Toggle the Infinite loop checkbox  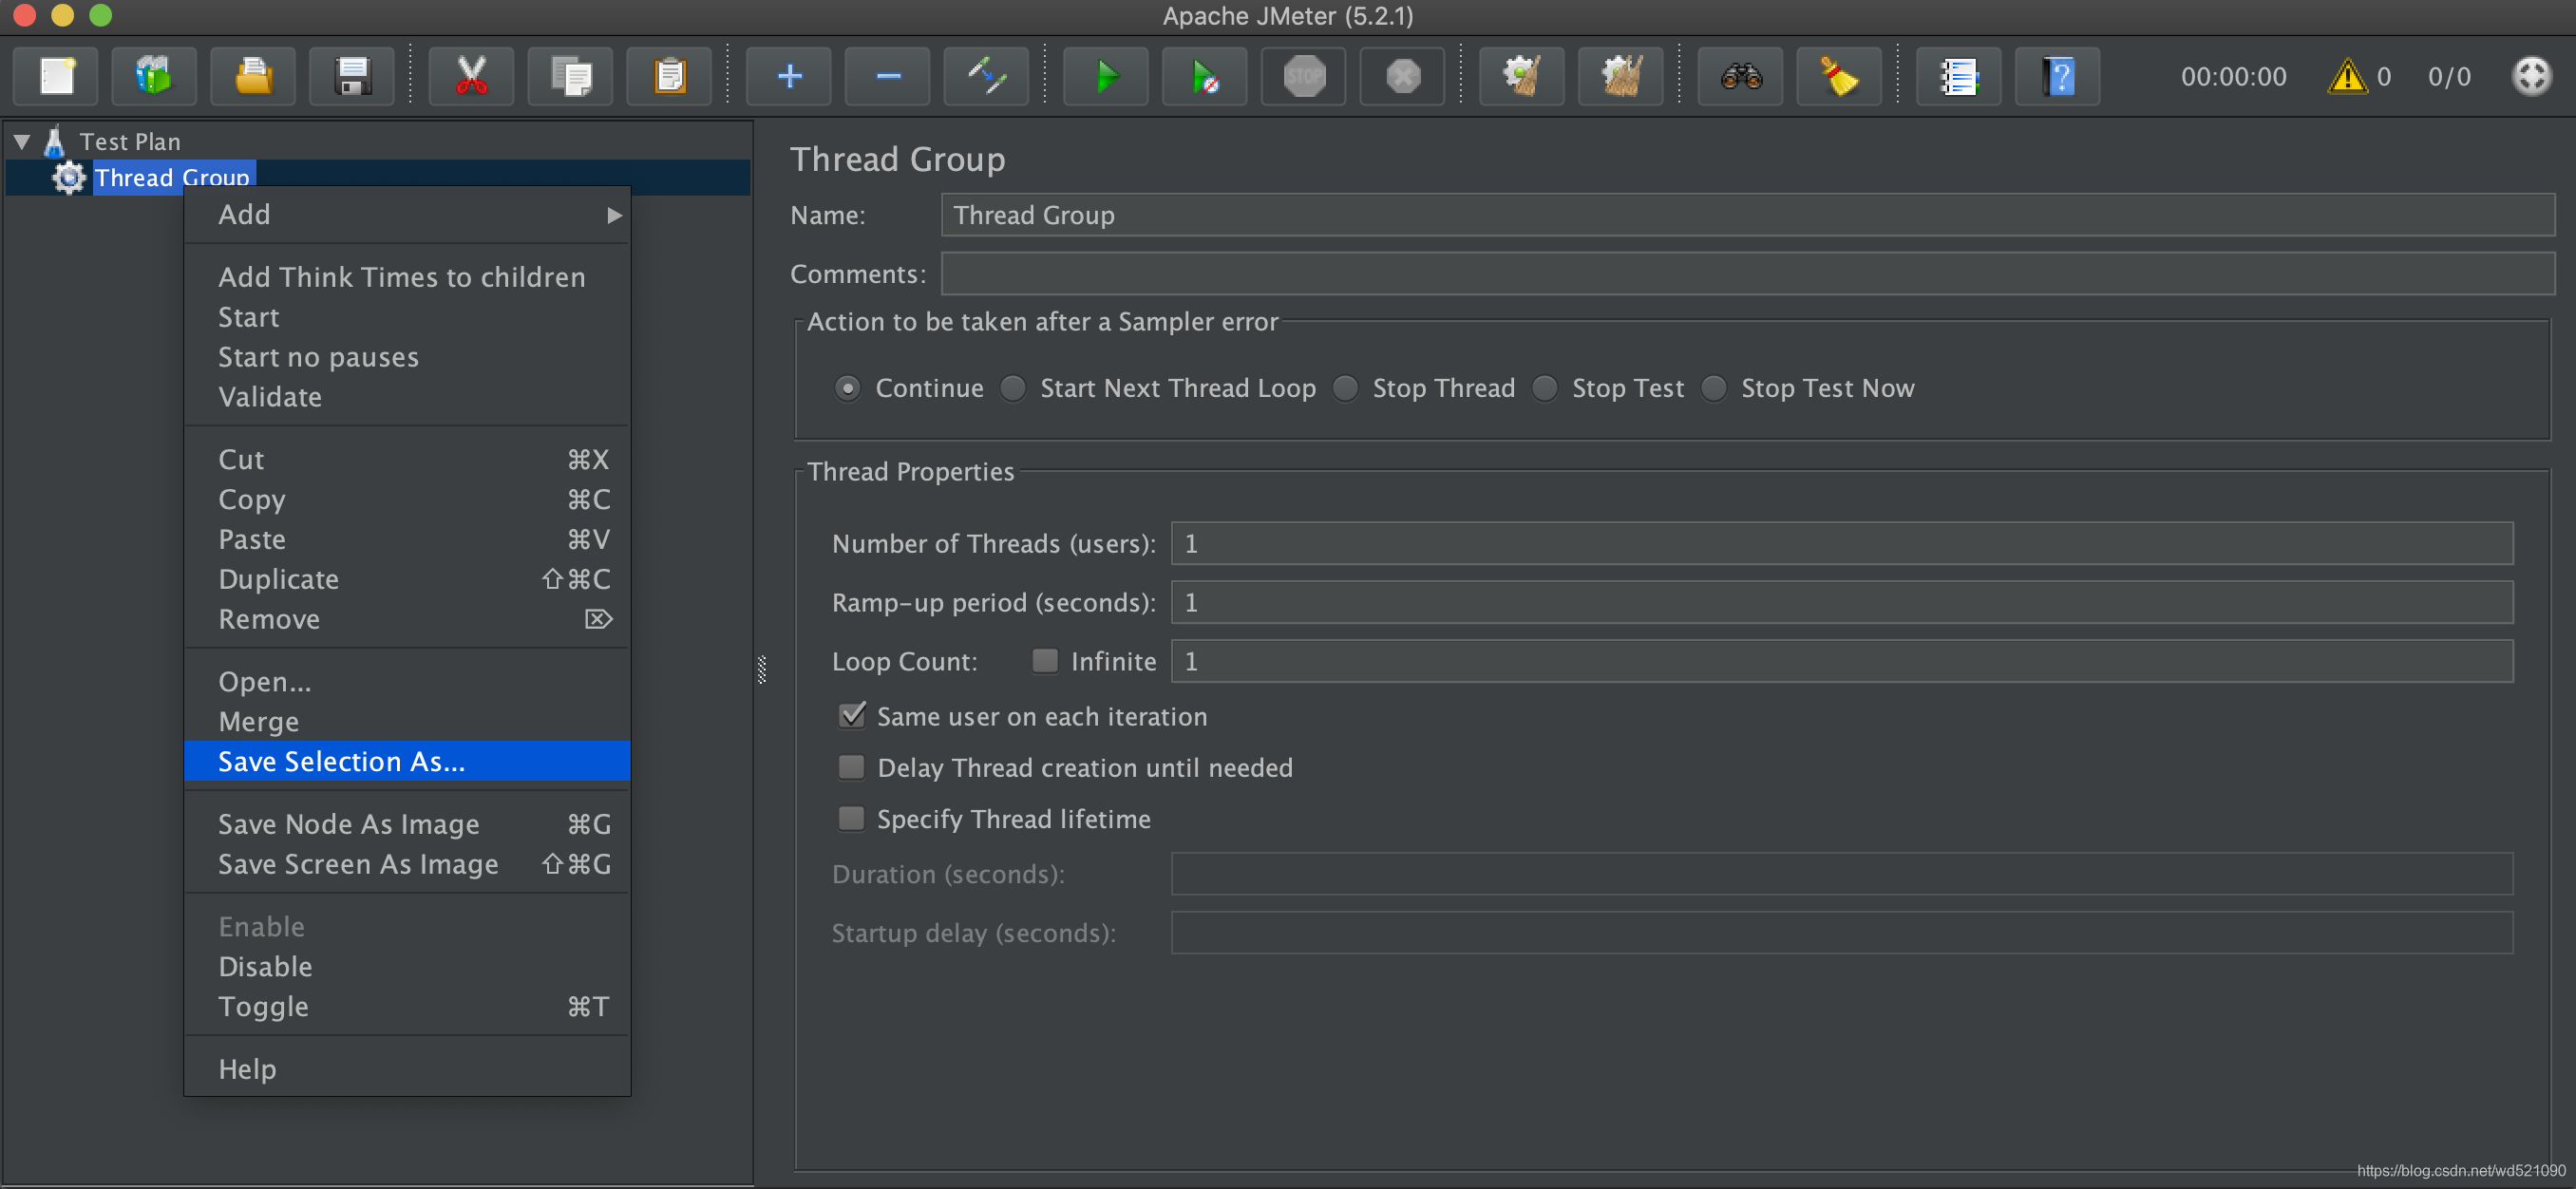tap(1043, 660)
